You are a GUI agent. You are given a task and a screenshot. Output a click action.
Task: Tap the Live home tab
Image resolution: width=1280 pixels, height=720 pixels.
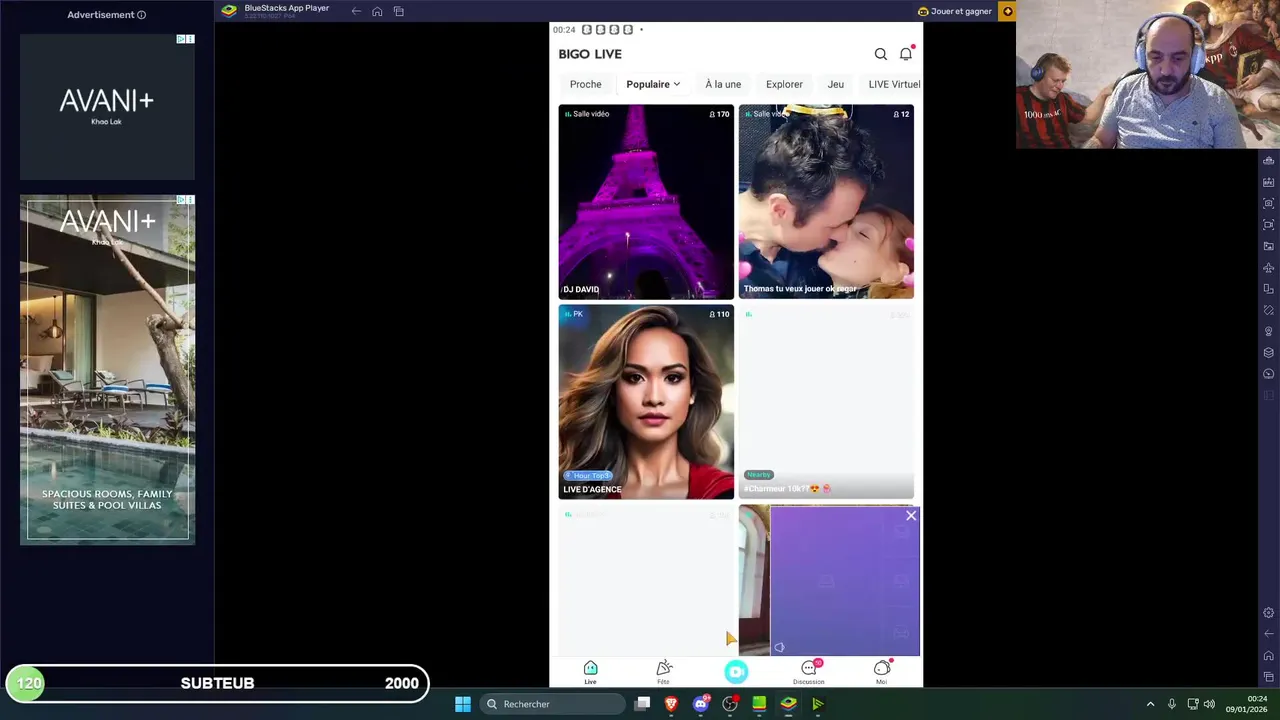pos(590,672)
